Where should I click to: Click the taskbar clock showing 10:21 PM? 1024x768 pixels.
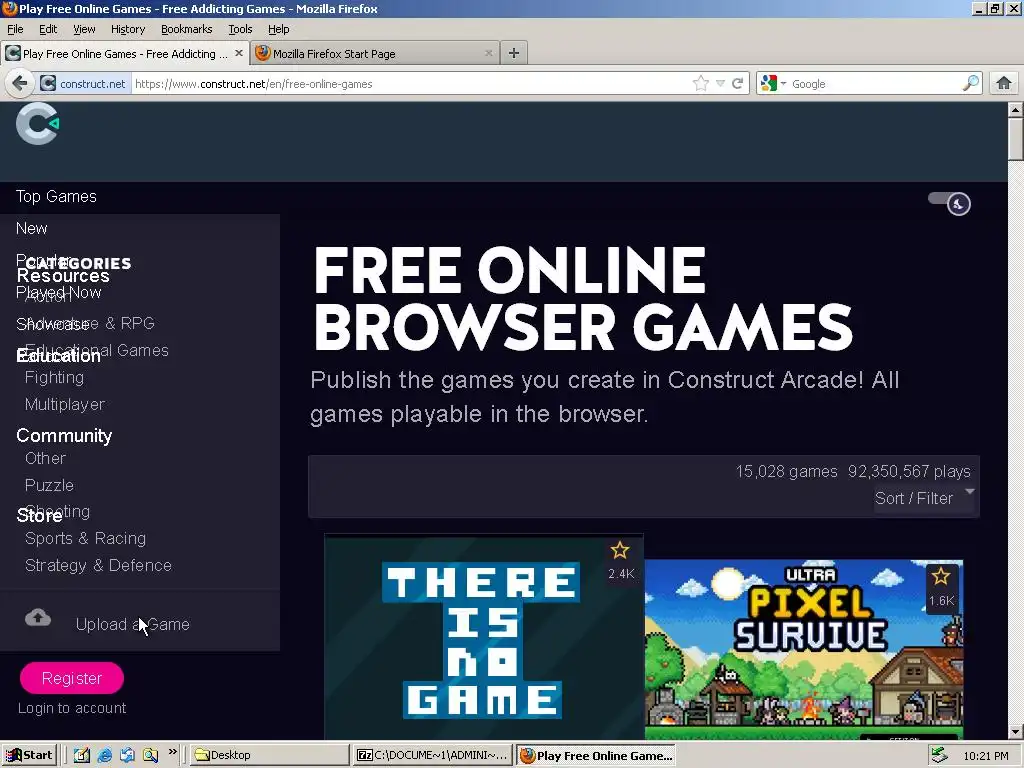click(985, 756)
